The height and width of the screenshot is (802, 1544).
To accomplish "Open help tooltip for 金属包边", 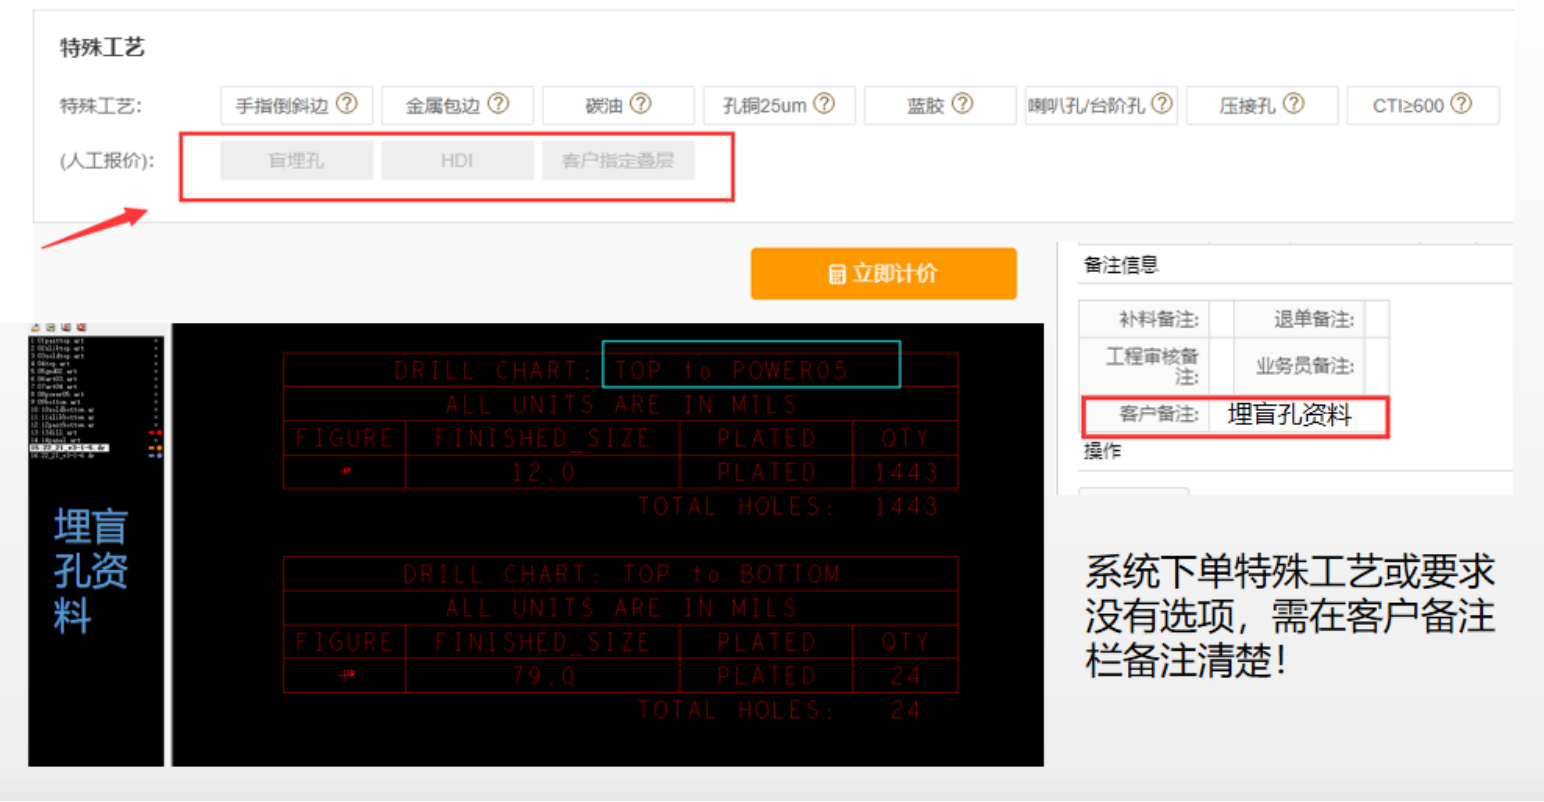I will click(498, 104).
